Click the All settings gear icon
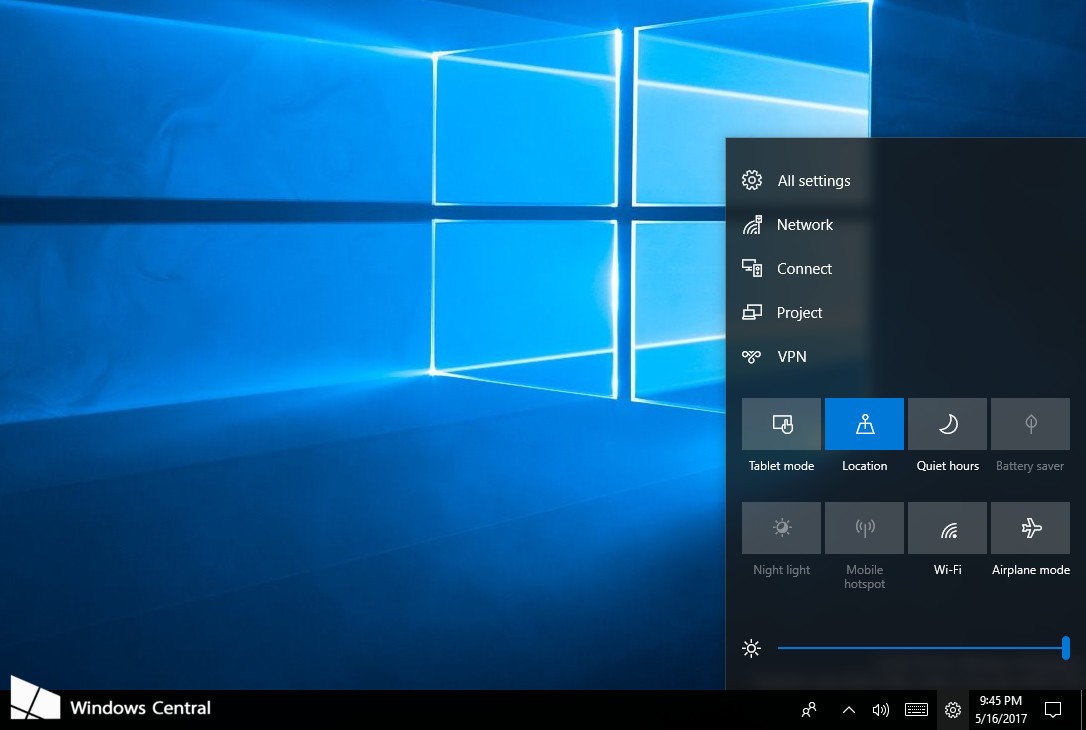This screenshot has height=730, width=1086. click(752, 181)
